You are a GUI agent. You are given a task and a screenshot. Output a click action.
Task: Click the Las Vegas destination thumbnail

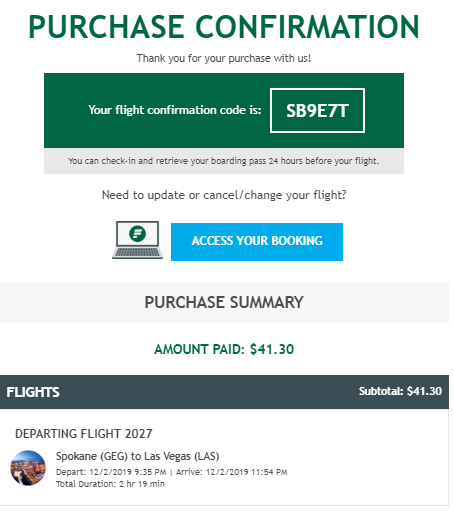(28, 468)
